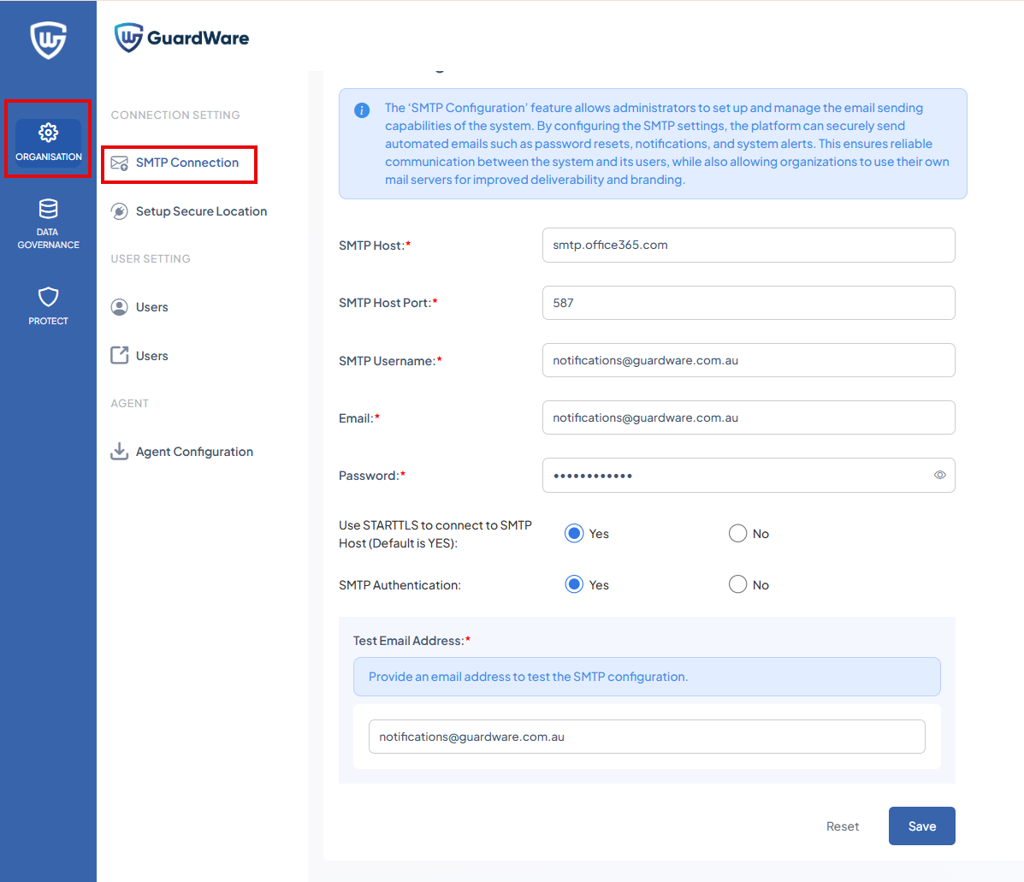Click the 'Provide an email address to test' hint
Viewport: 1024px width, 882px height.
click(x=528, y=677)
